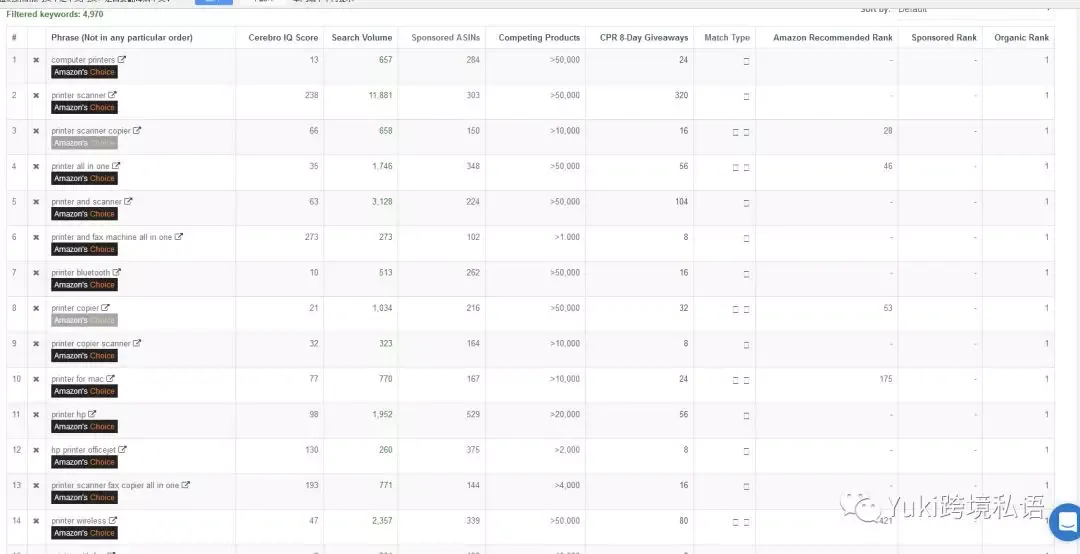1080x554 pixels.
Task: Open external link for 'printer for mac'
Action: 111,378
